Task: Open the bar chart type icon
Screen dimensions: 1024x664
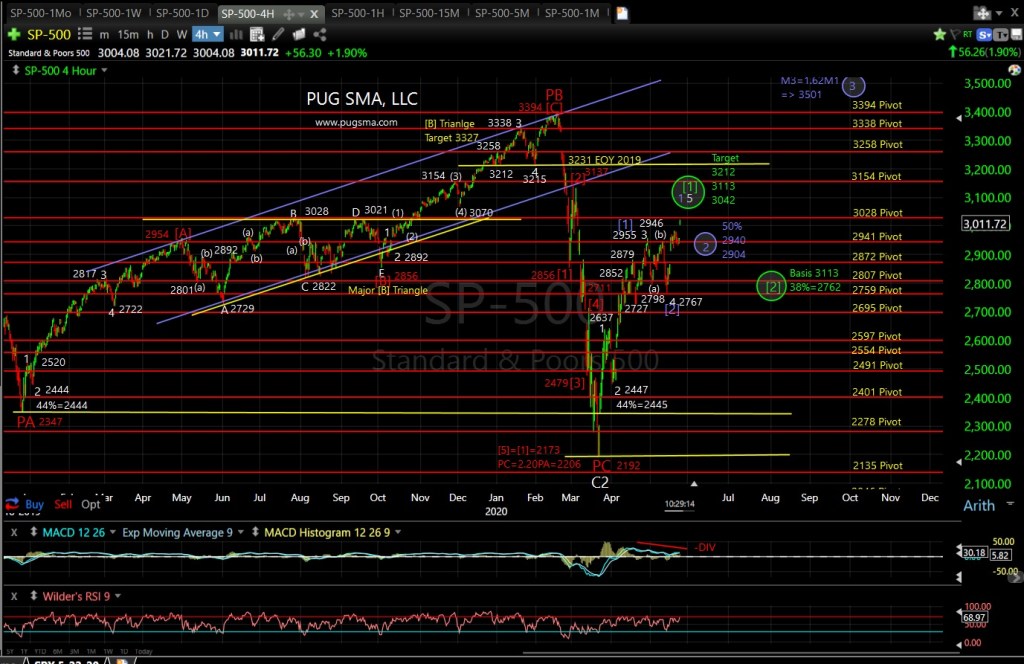Action: tap(236, 35)
